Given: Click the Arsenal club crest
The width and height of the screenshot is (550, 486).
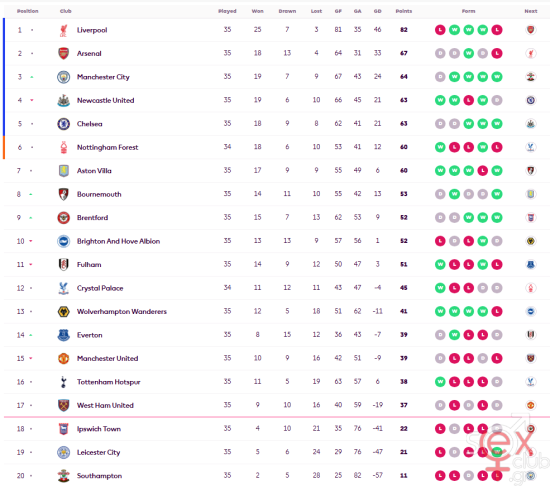Looking at the screenshot, I should tap(63, 53).
